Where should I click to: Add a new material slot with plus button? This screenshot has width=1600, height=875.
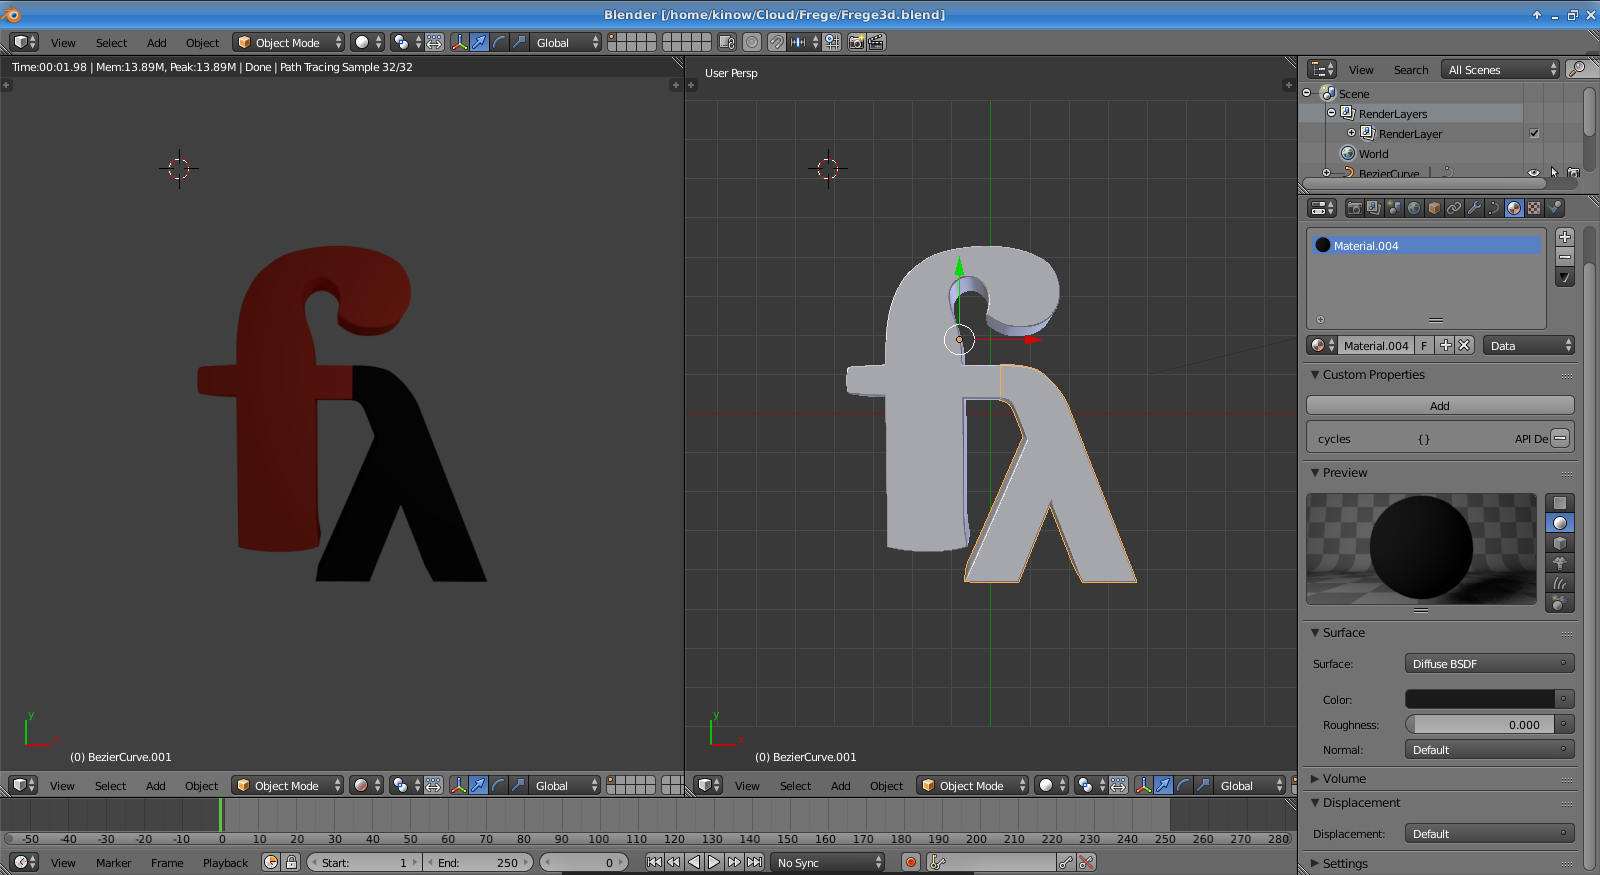[x=1565, y=237]
